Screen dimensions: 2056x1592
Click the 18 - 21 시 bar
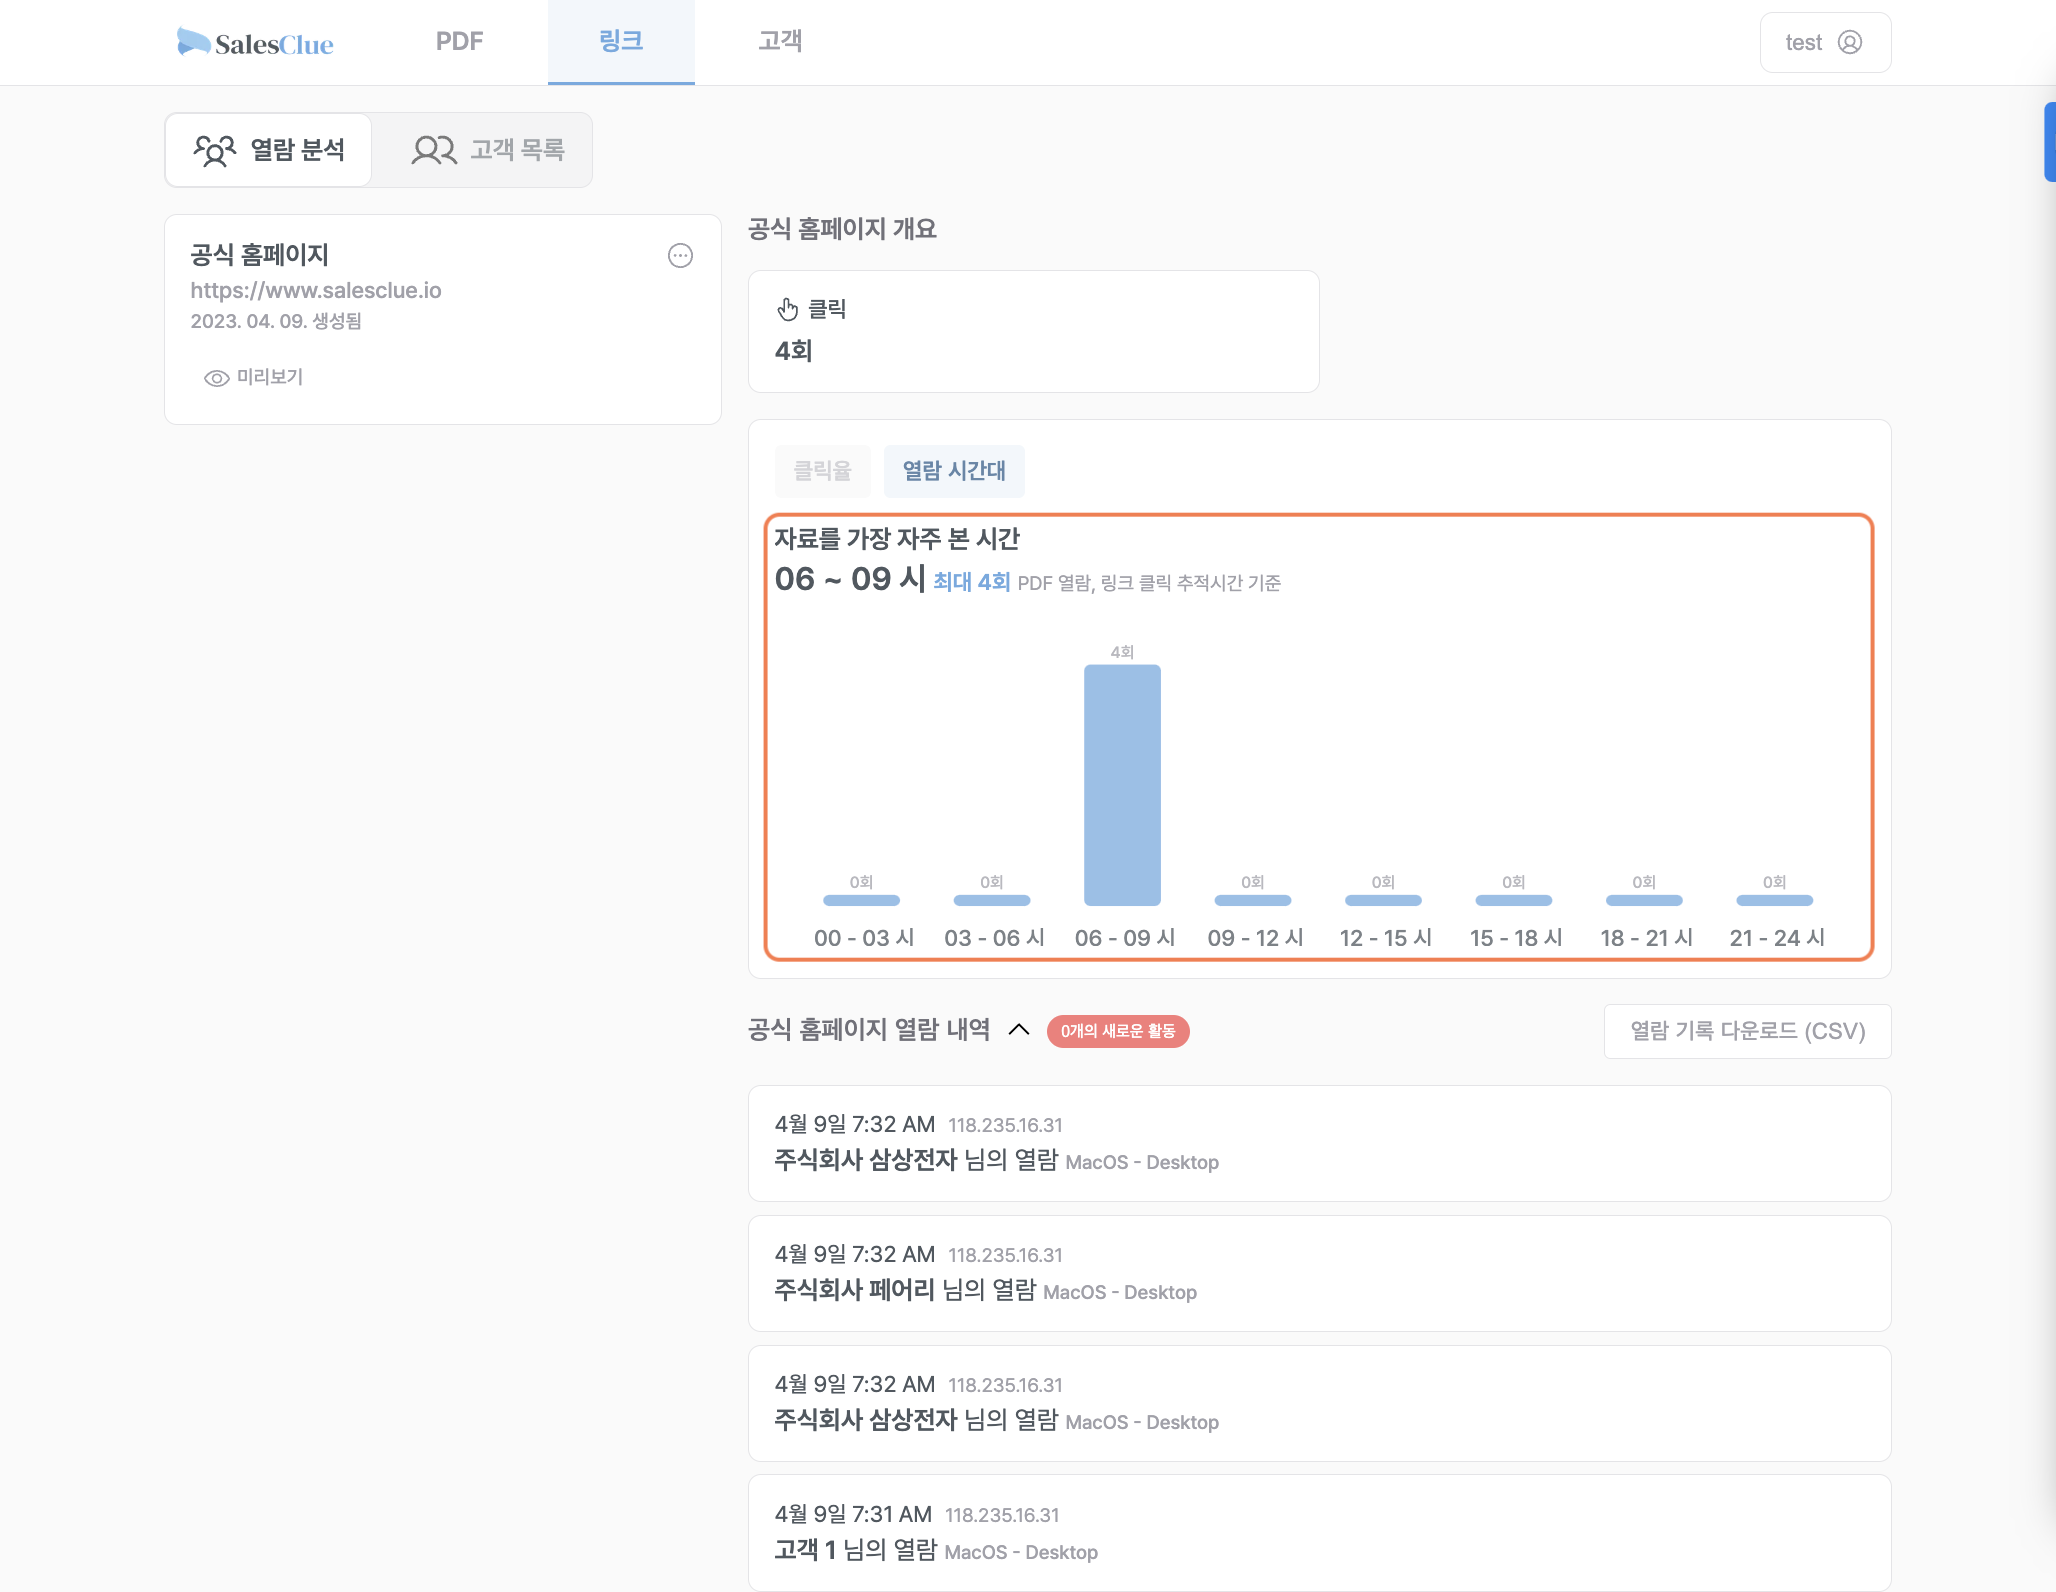(1644, 900)
